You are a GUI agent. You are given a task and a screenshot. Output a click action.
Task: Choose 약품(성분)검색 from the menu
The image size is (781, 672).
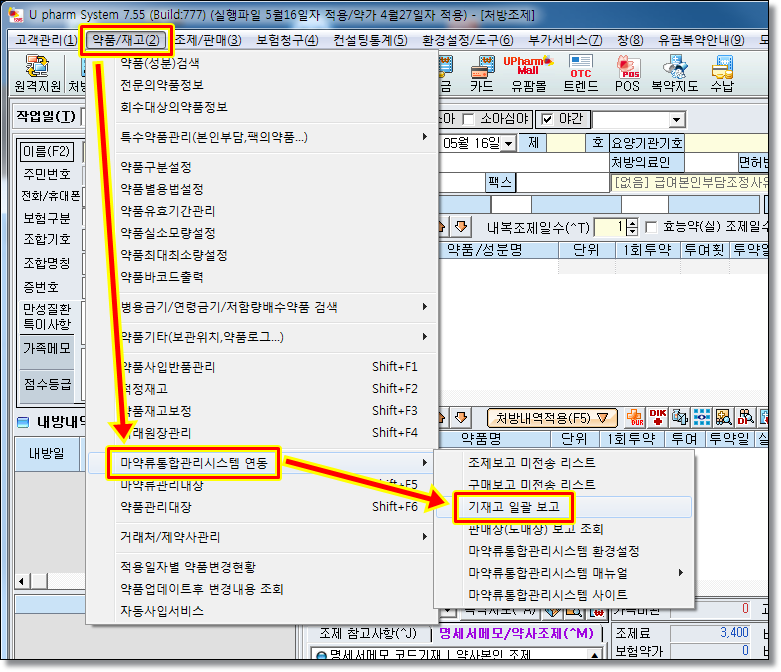coord(159,63)
